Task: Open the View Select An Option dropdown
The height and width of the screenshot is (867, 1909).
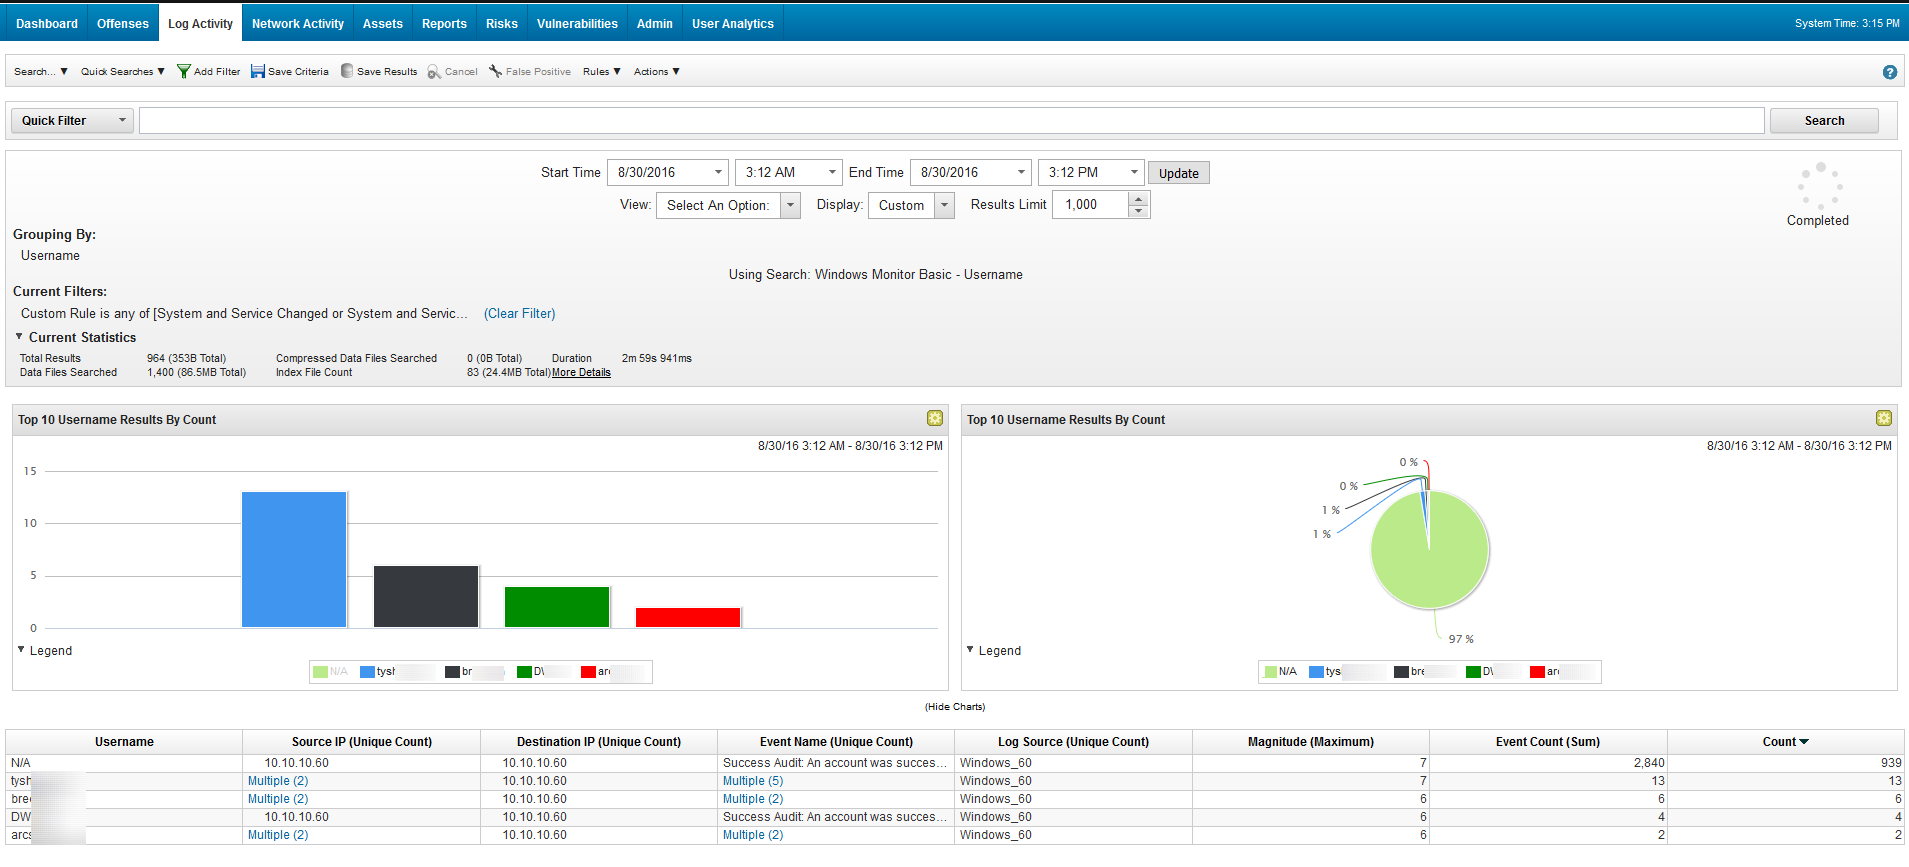Action: 790,205
